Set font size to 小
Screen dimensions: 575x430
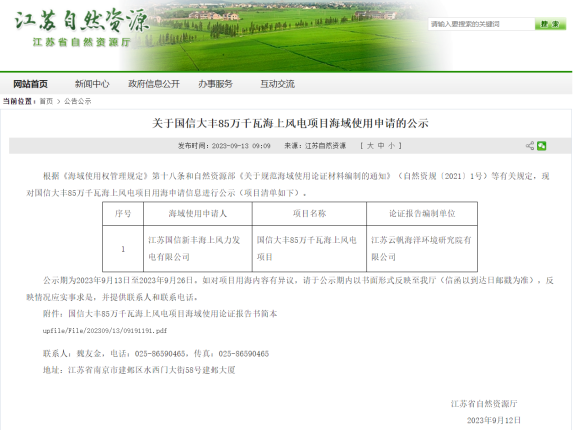point(392,146)
